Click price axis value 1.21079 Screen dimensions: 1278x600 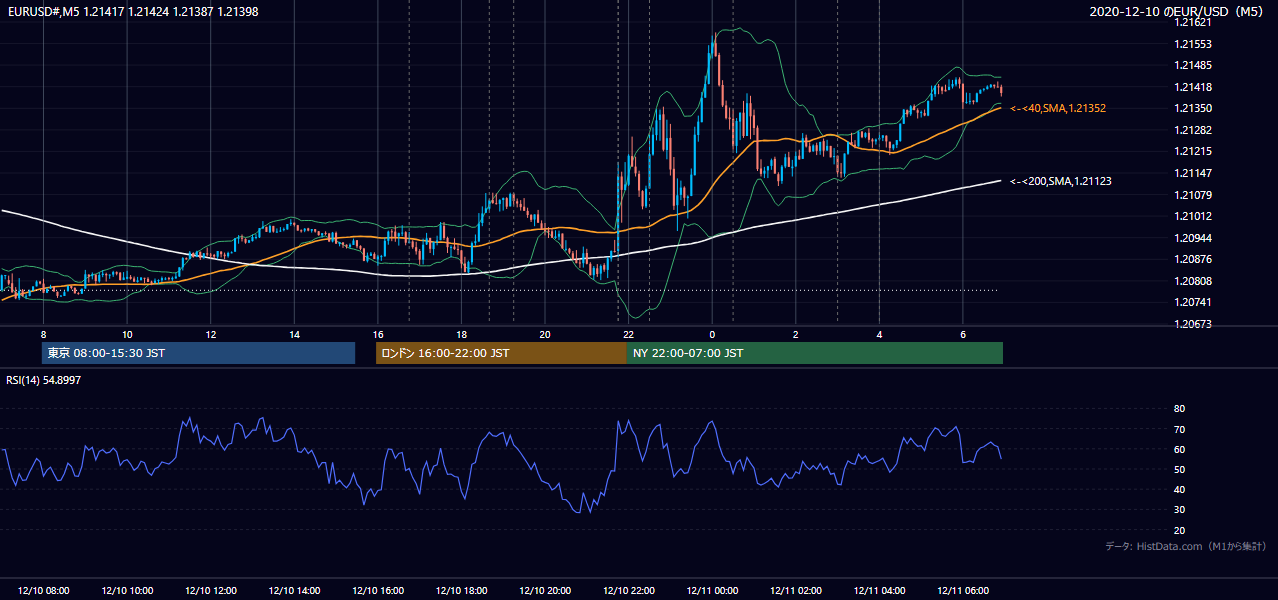tap(1194, 194)
